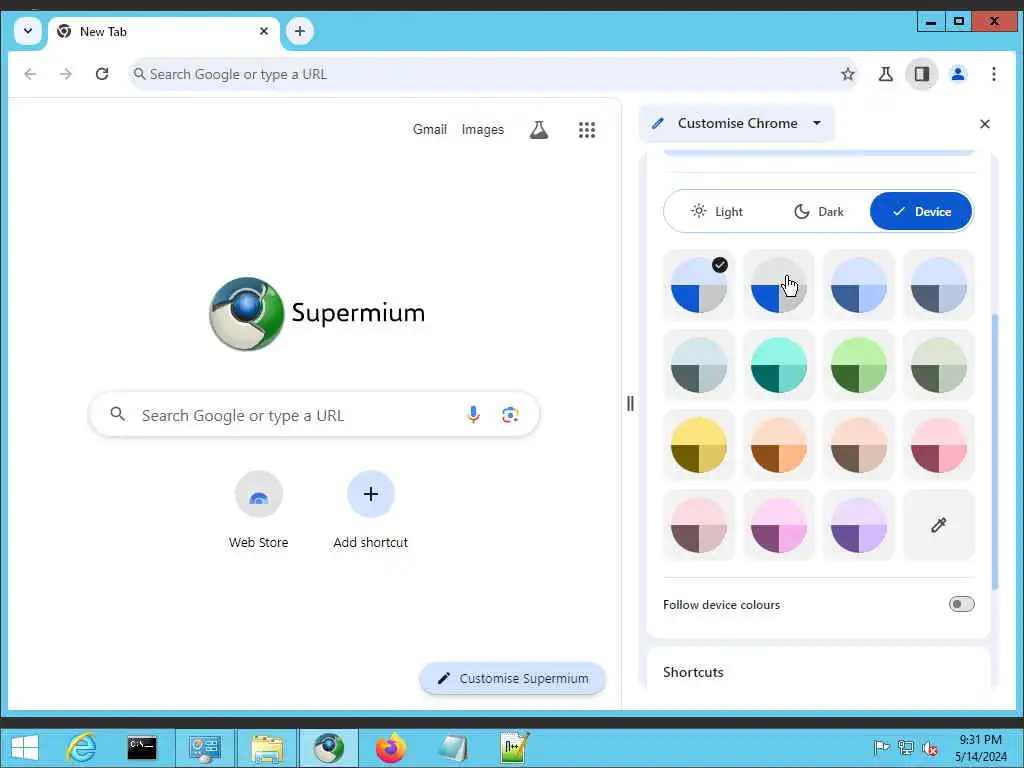Viewport: 1024px width, 768px height.
Task: Open the Images link
Action: pyautogui.click(x=483, y=129)
